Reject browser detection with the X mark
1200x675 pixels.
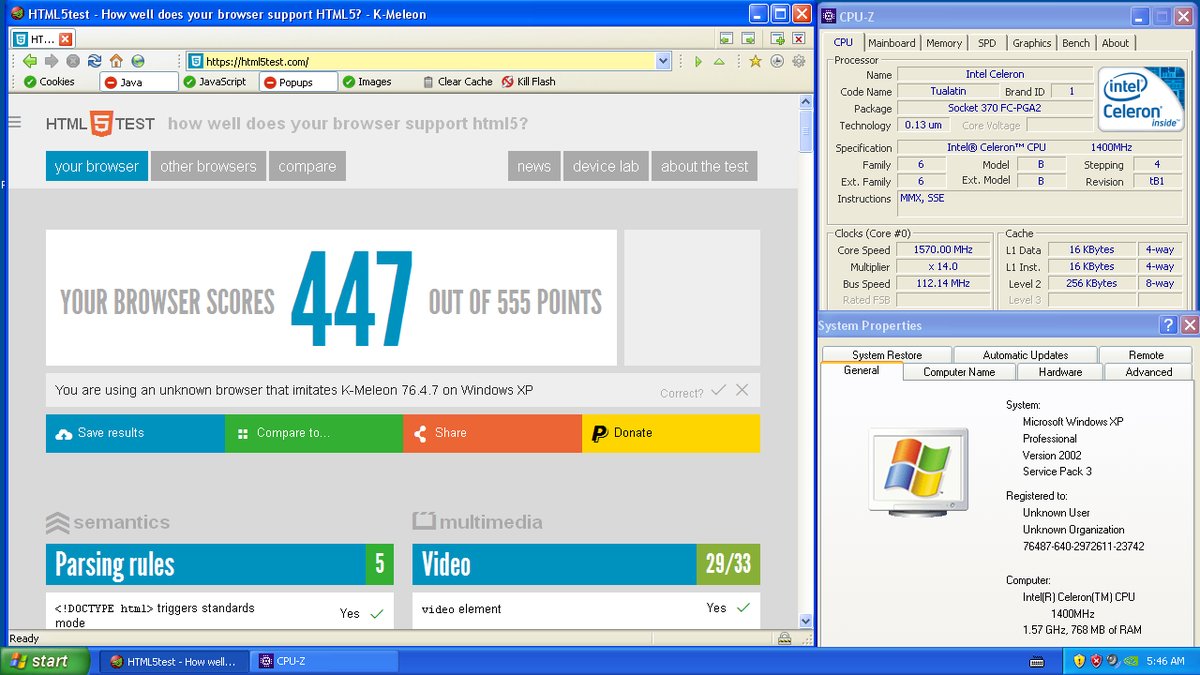click(x=742, y=390)
